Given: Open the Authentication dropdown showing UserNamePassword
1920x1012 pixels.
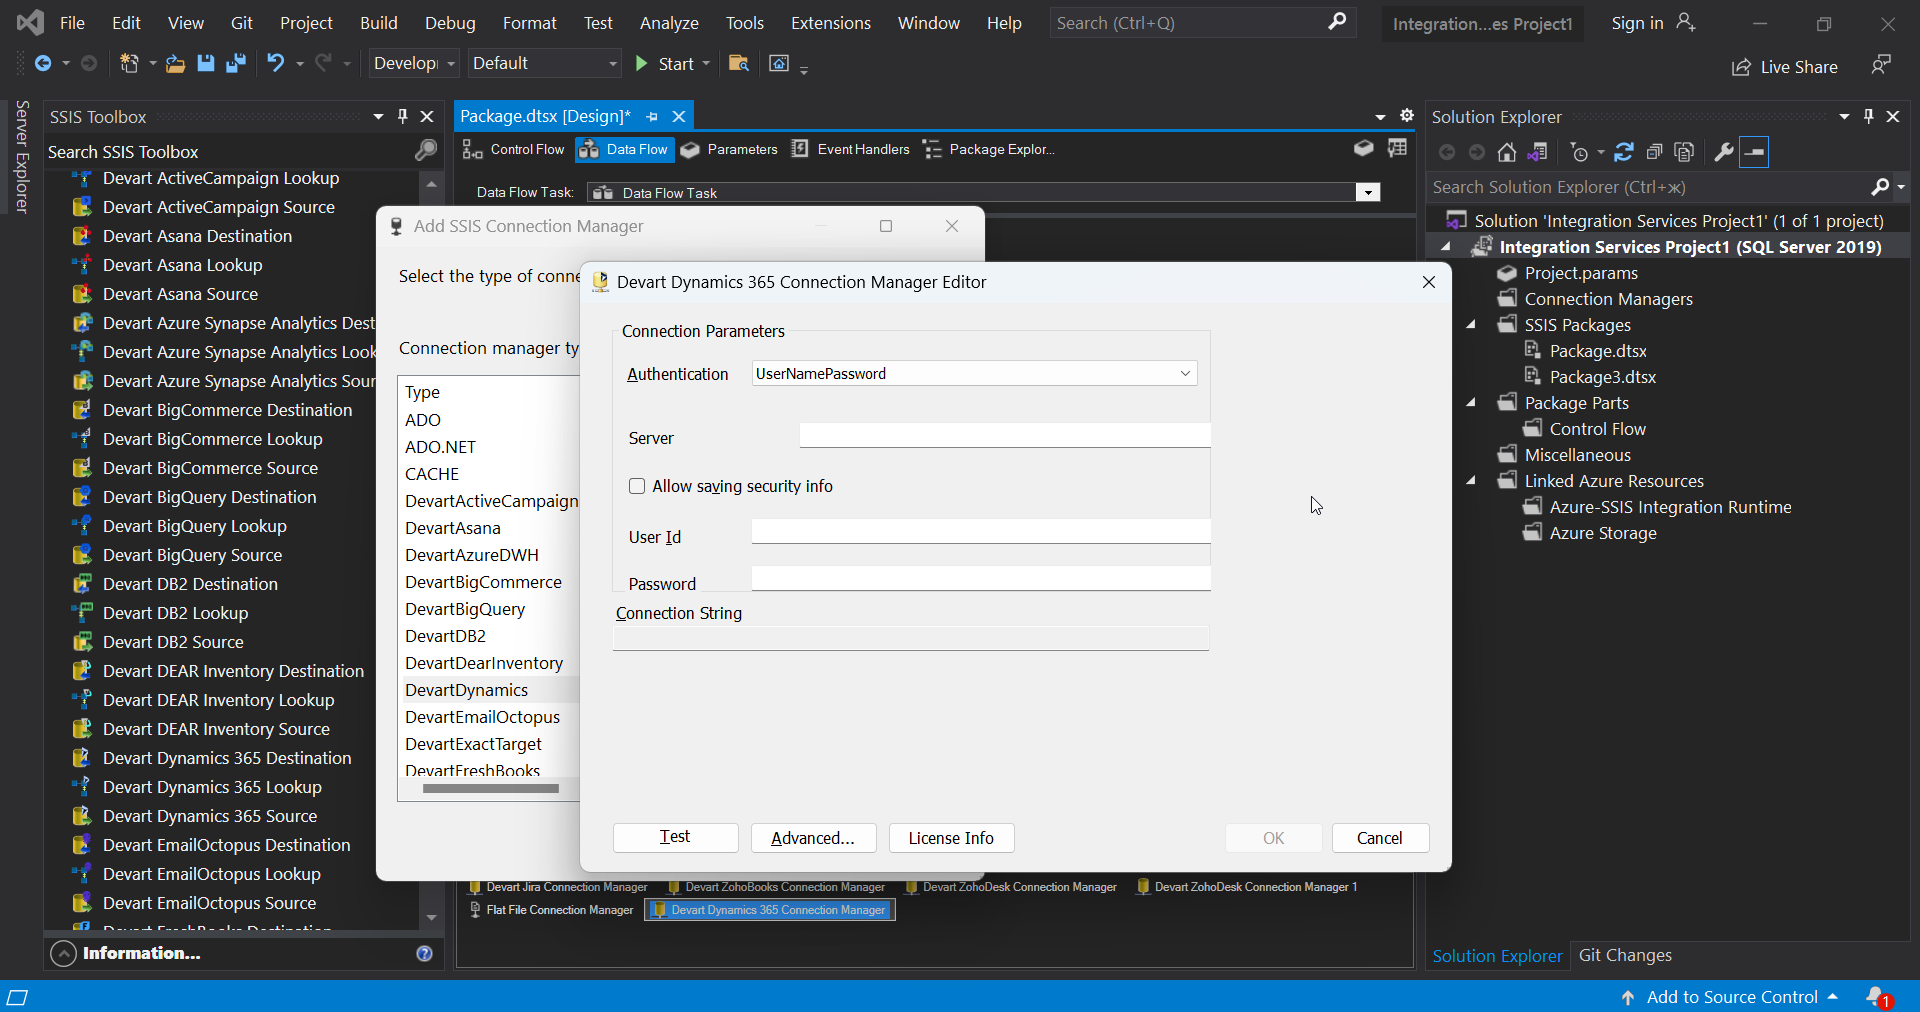Looking at the screenshot, I should [x=1183, y=373].
